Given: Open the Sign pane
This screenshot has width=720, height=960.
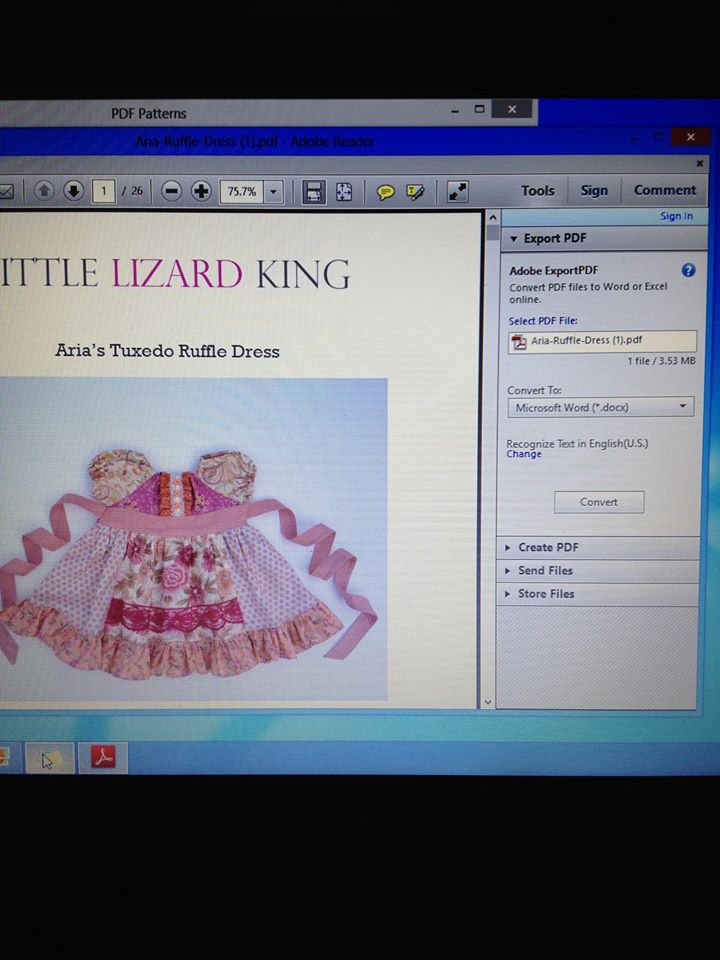Looking at the screenshot, I should [594, 190].
